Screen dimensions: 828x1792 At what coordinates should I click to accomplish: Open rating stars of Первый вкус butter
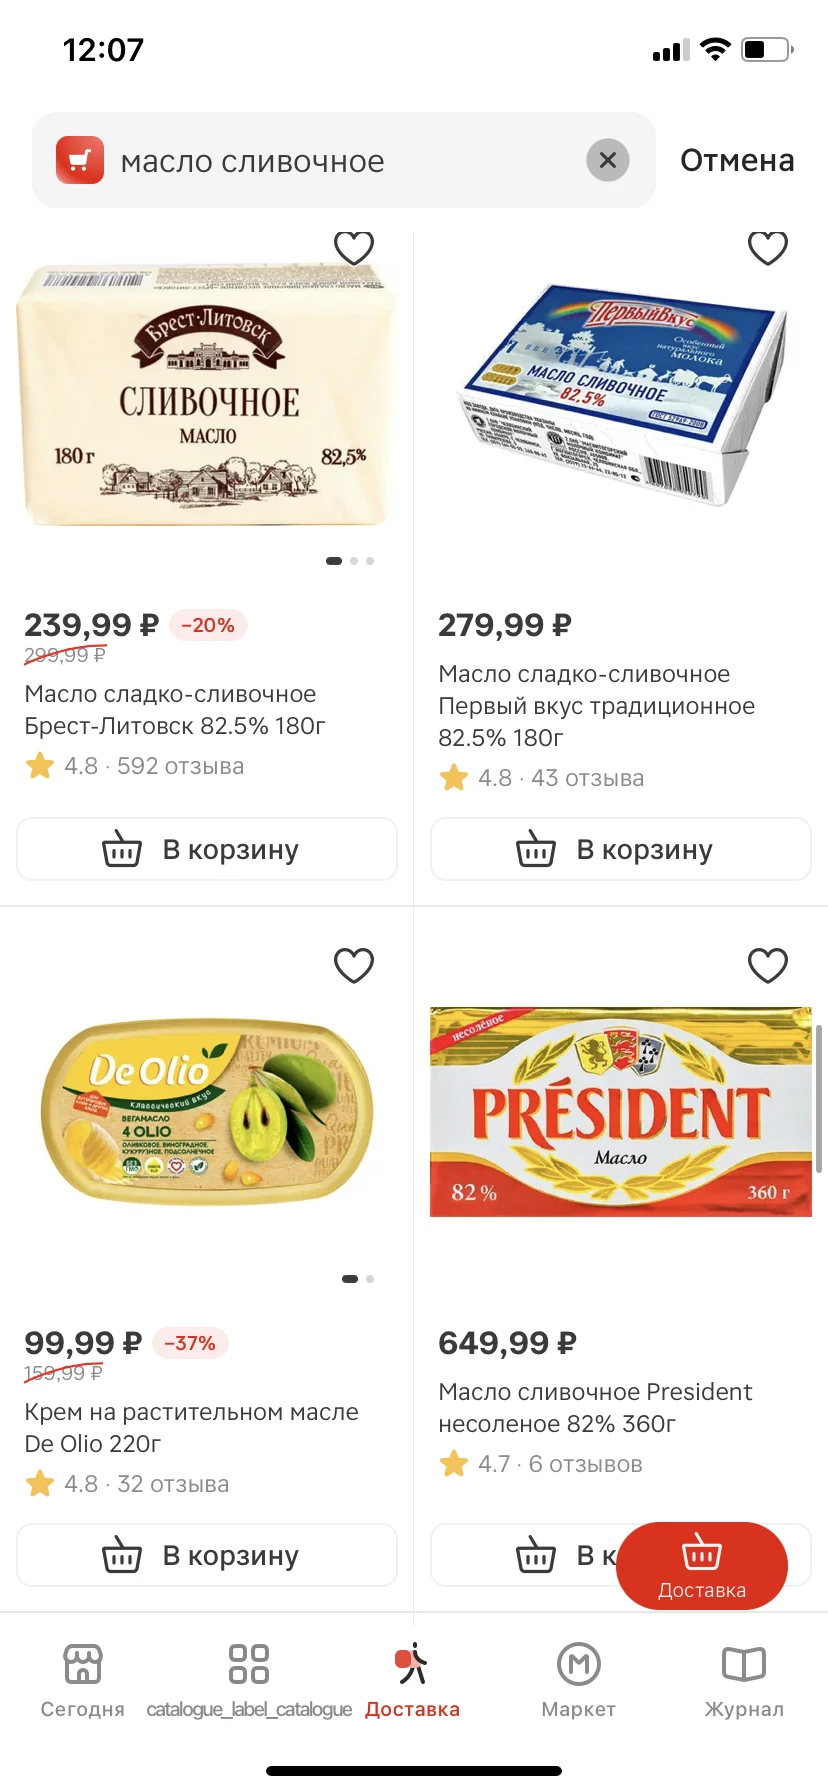point(454,778)
